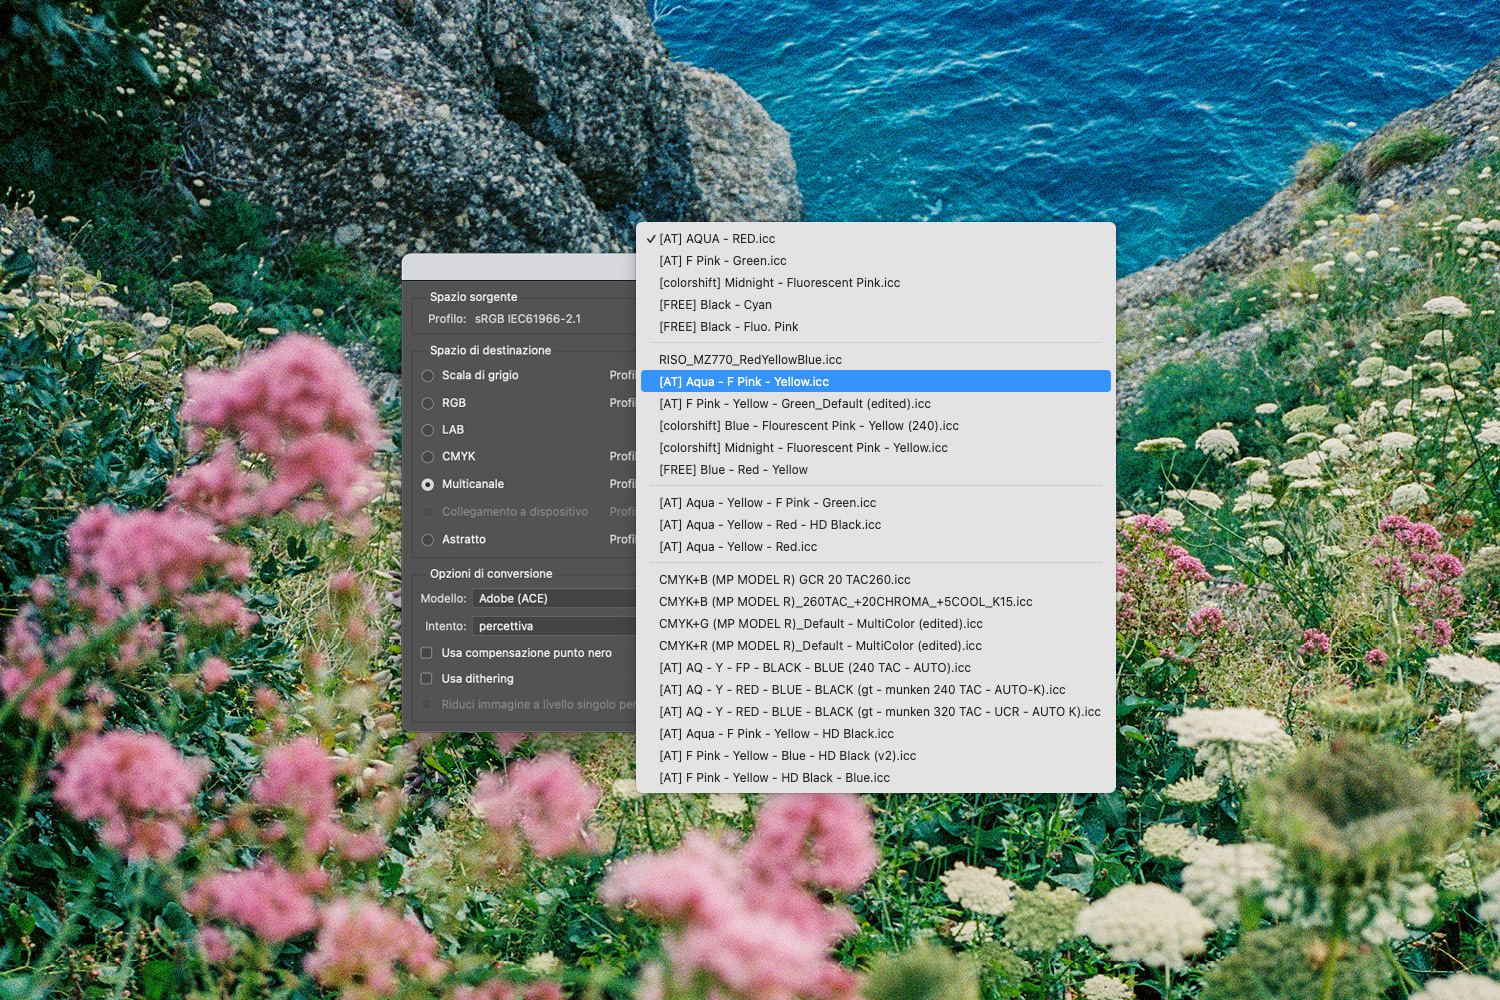Choose the Astratto radio option
1500x1000 pixels.
(428, 540)
